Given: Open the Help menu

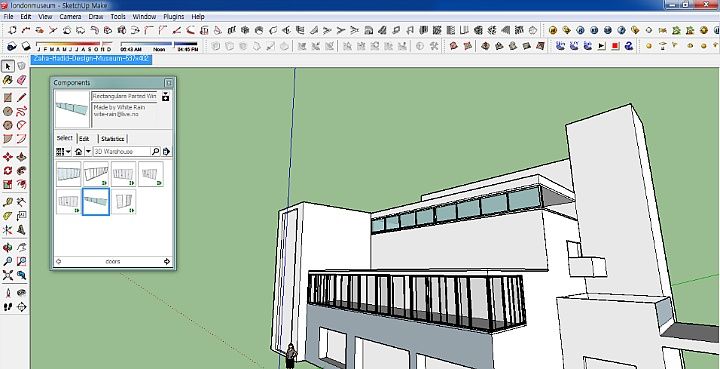Looking at the screenshot, I should coord(198,17).
